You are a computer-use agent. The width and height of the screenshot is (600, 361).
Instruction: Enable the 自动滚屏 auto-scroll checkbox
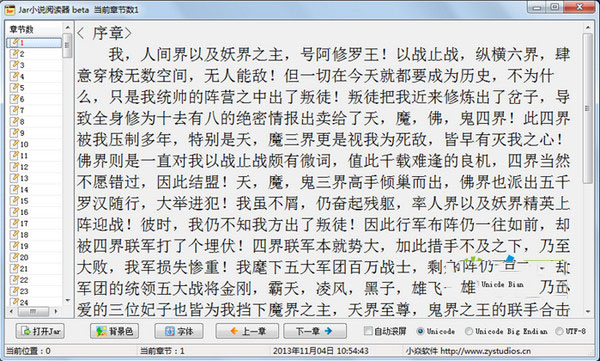coord(385,331)
